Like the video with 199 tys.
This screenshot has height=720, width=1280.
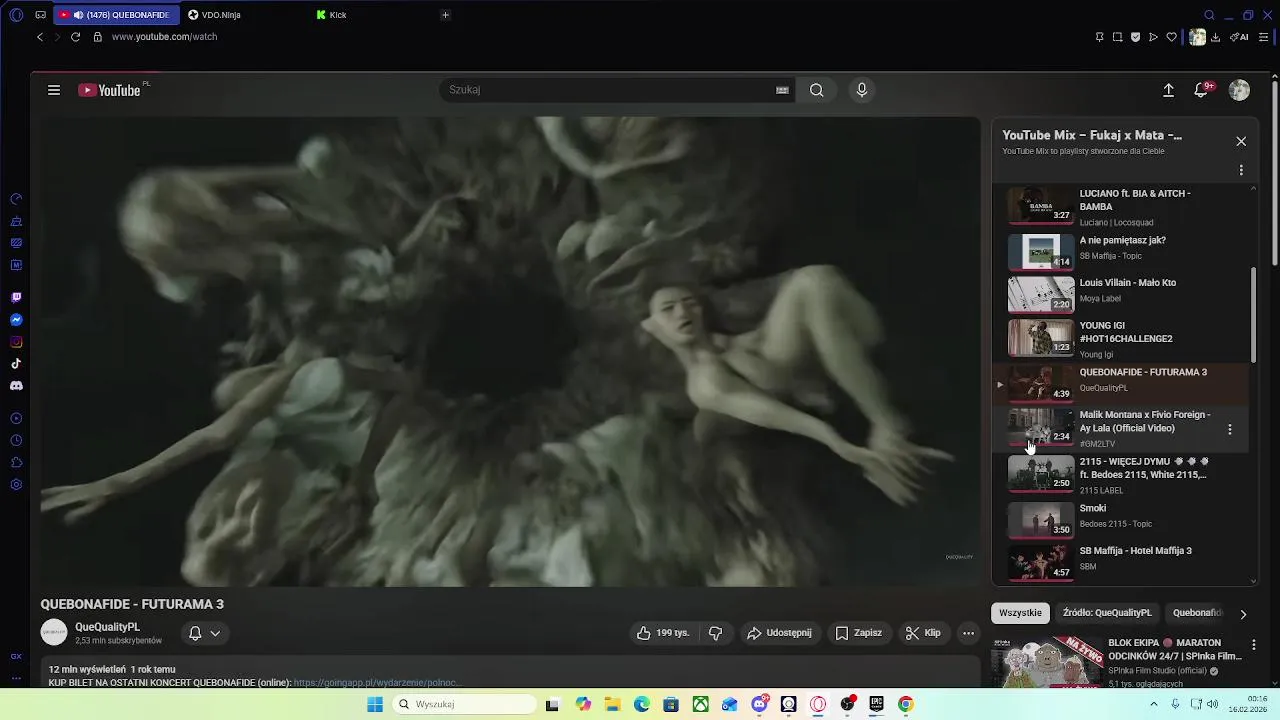663,633
